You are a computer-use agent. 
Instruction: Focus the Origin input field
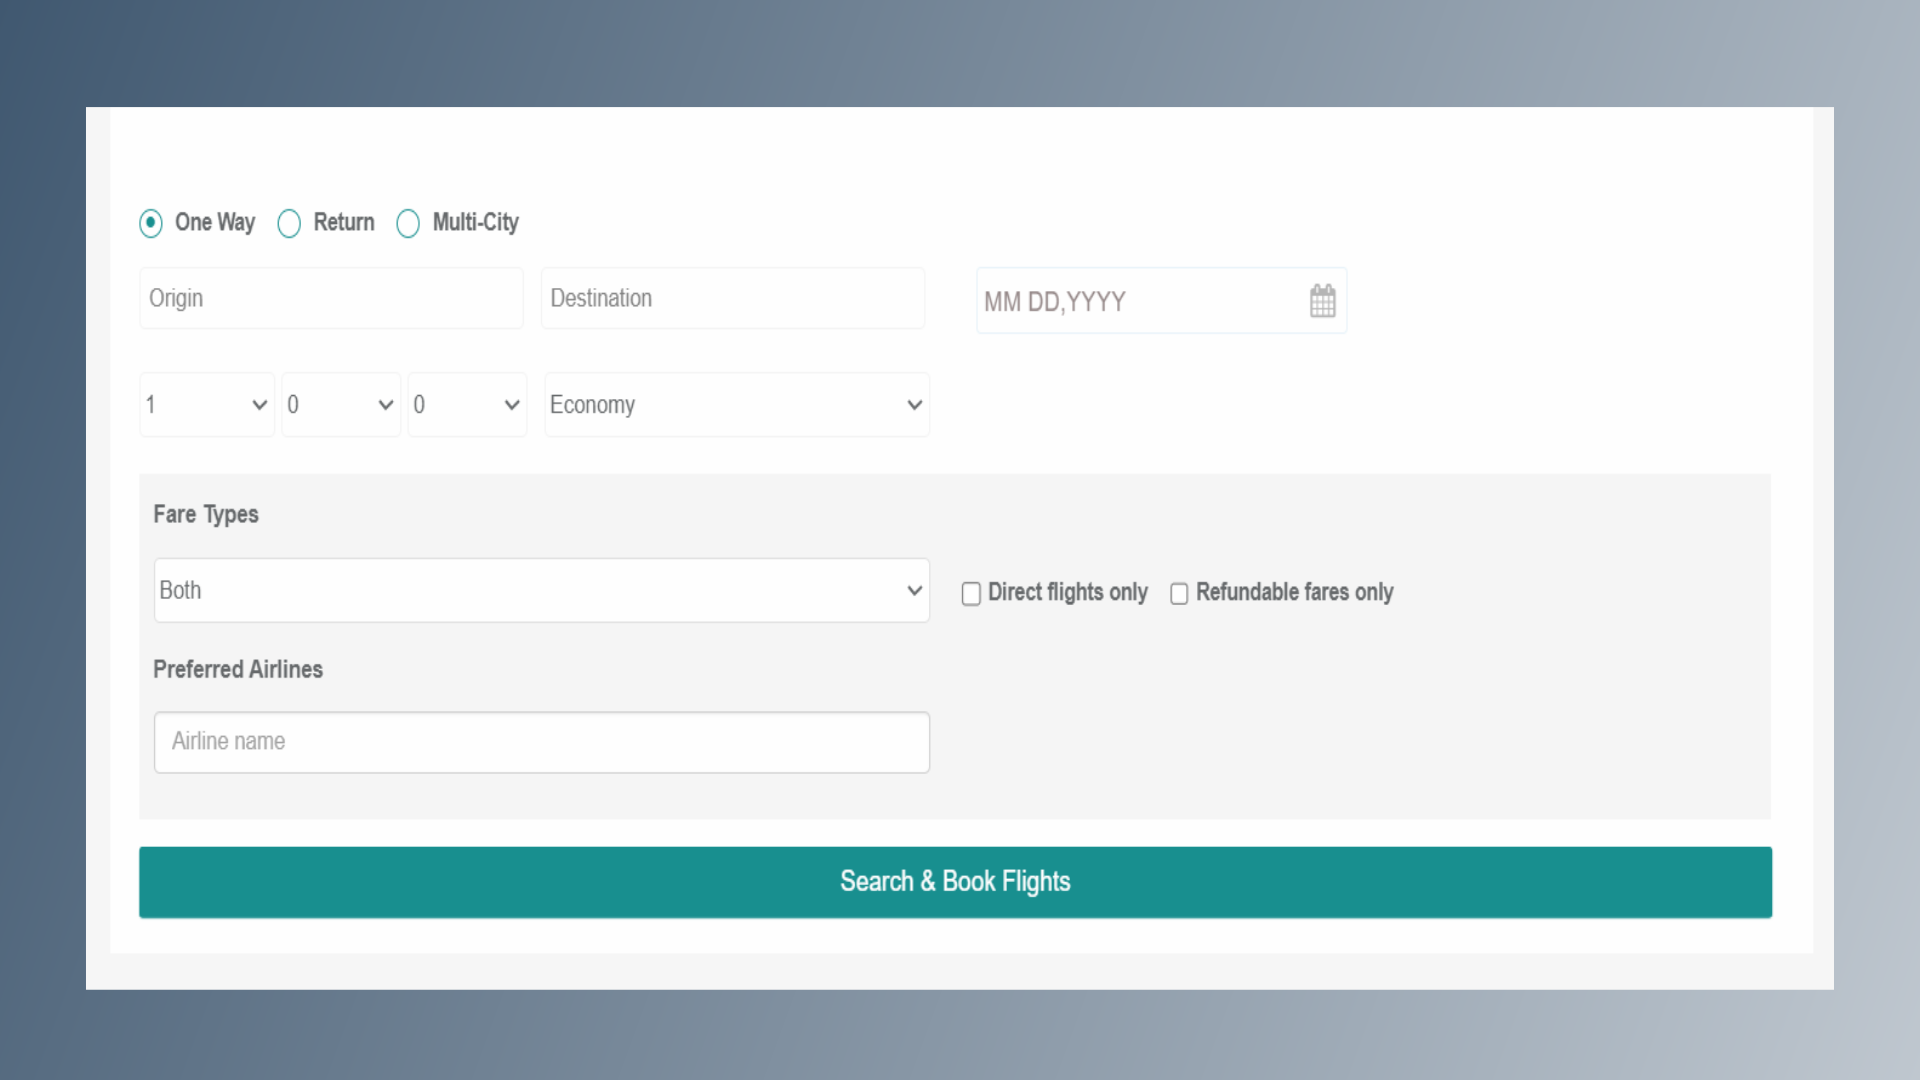click(x=331, y=298)
